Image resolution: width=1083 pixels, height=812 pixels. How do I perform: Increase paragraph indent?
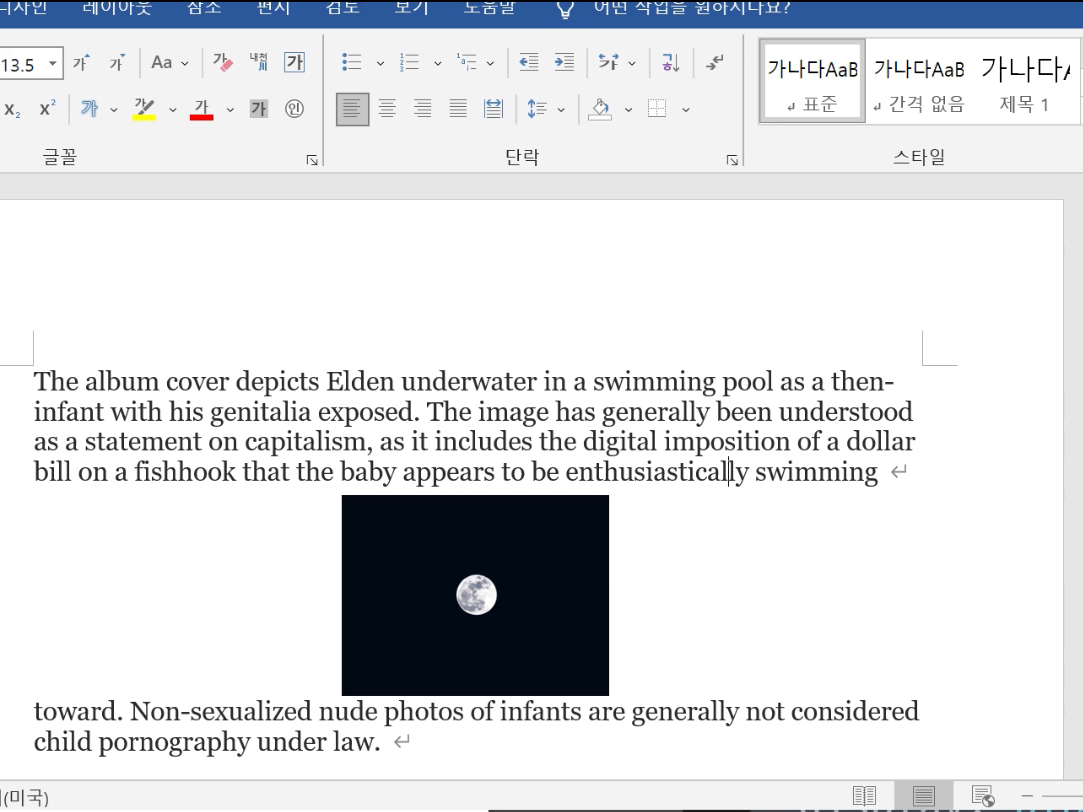[x=564, y=63]
